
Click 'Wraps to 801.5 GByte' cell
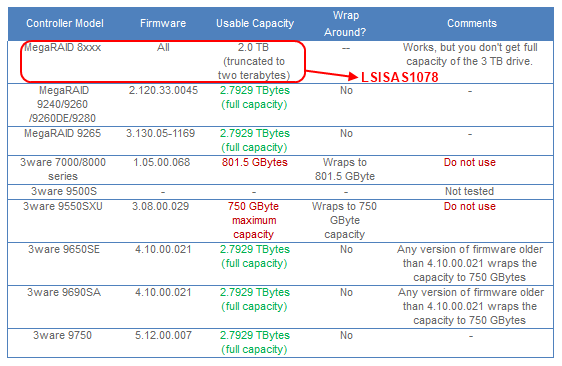pos(345,169)
